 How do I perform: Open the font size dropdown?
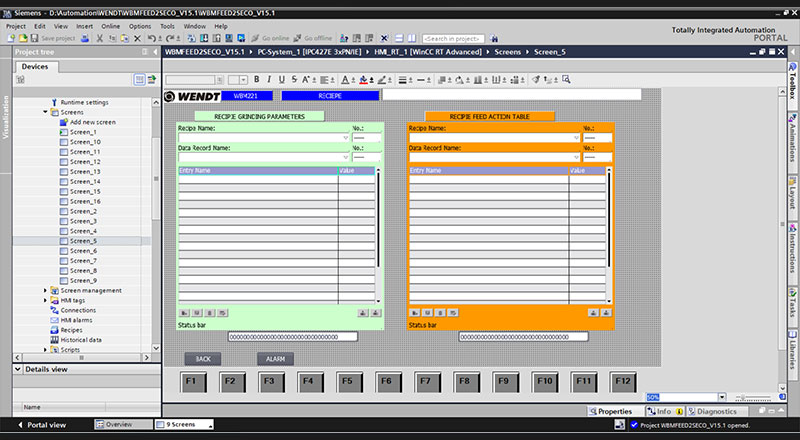(x=243, y=80)
